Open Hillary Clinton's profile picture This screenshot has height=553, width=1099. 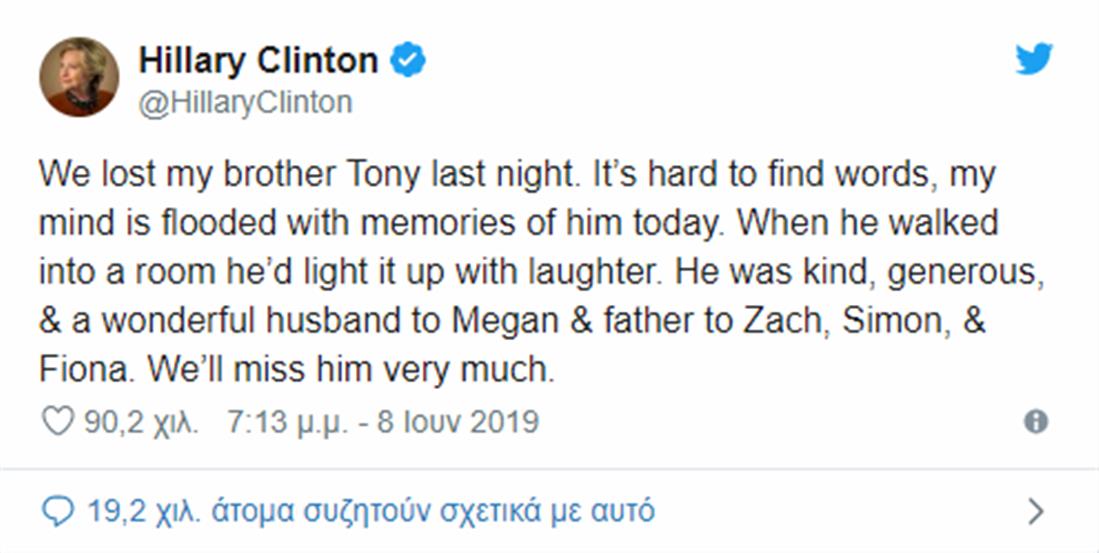click(x=79, y=78)
